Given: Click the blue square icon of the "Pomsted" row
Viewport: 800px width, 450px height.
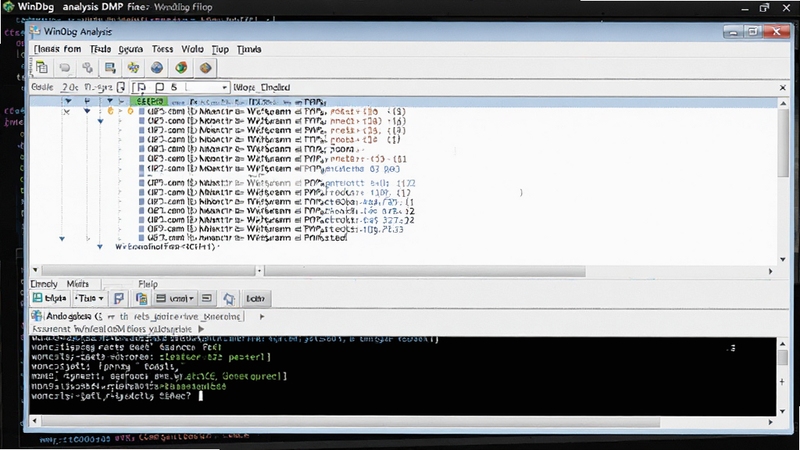Looking at the screenshot, I should coord(142,238).
